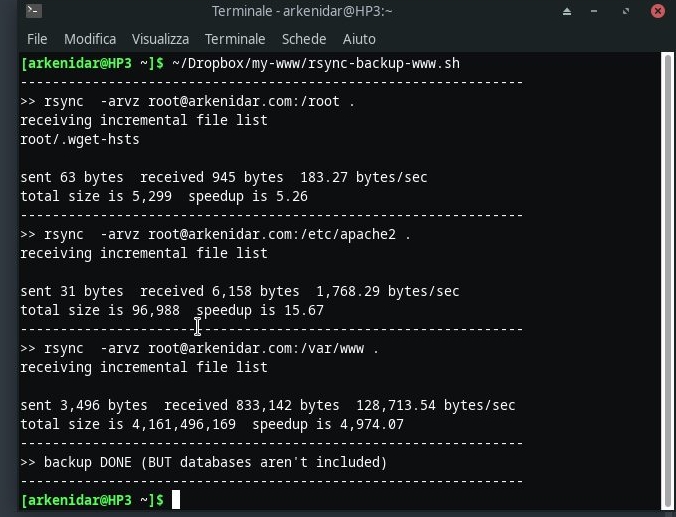Open the Terminale menu
Screen dimensions: 676x517
(235, 39)
